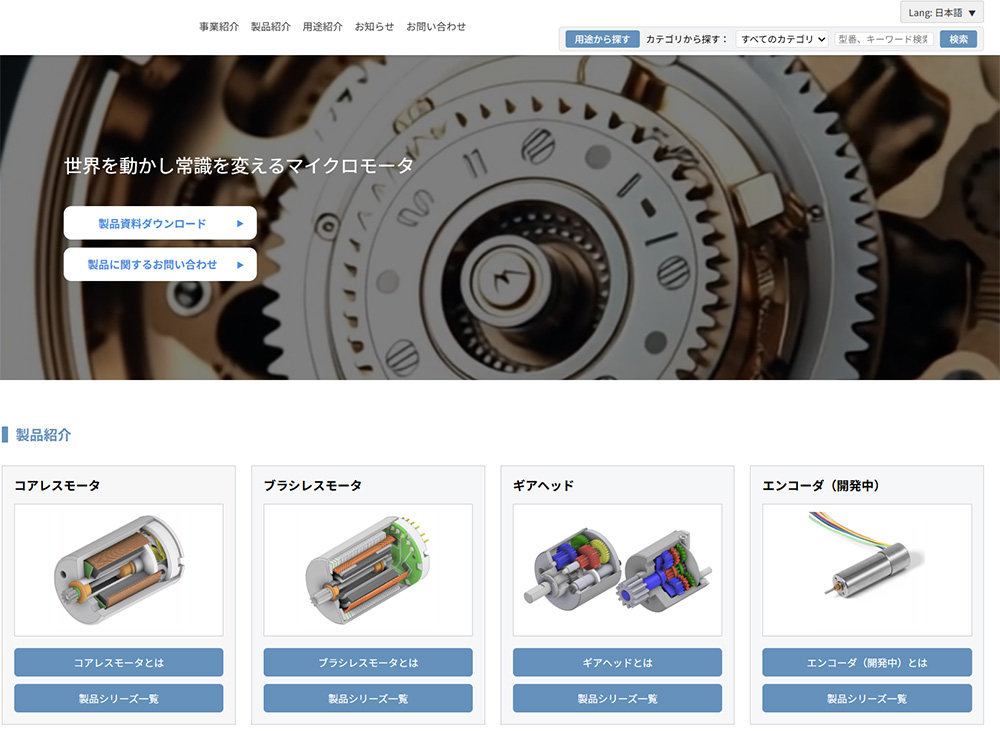The image size is (1000, 731).
Task: Open お問い合わせ in the top navigation
Action: point(436,27)
